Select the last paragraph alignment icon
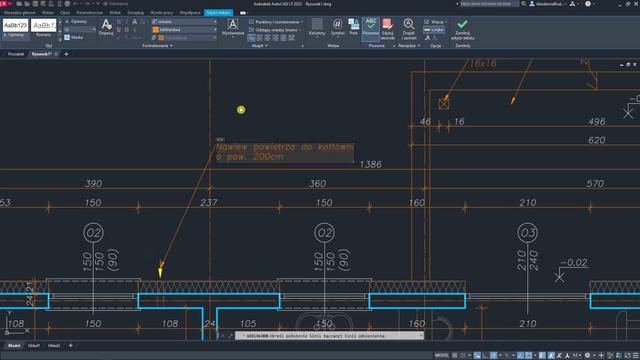 click(291, 38)
